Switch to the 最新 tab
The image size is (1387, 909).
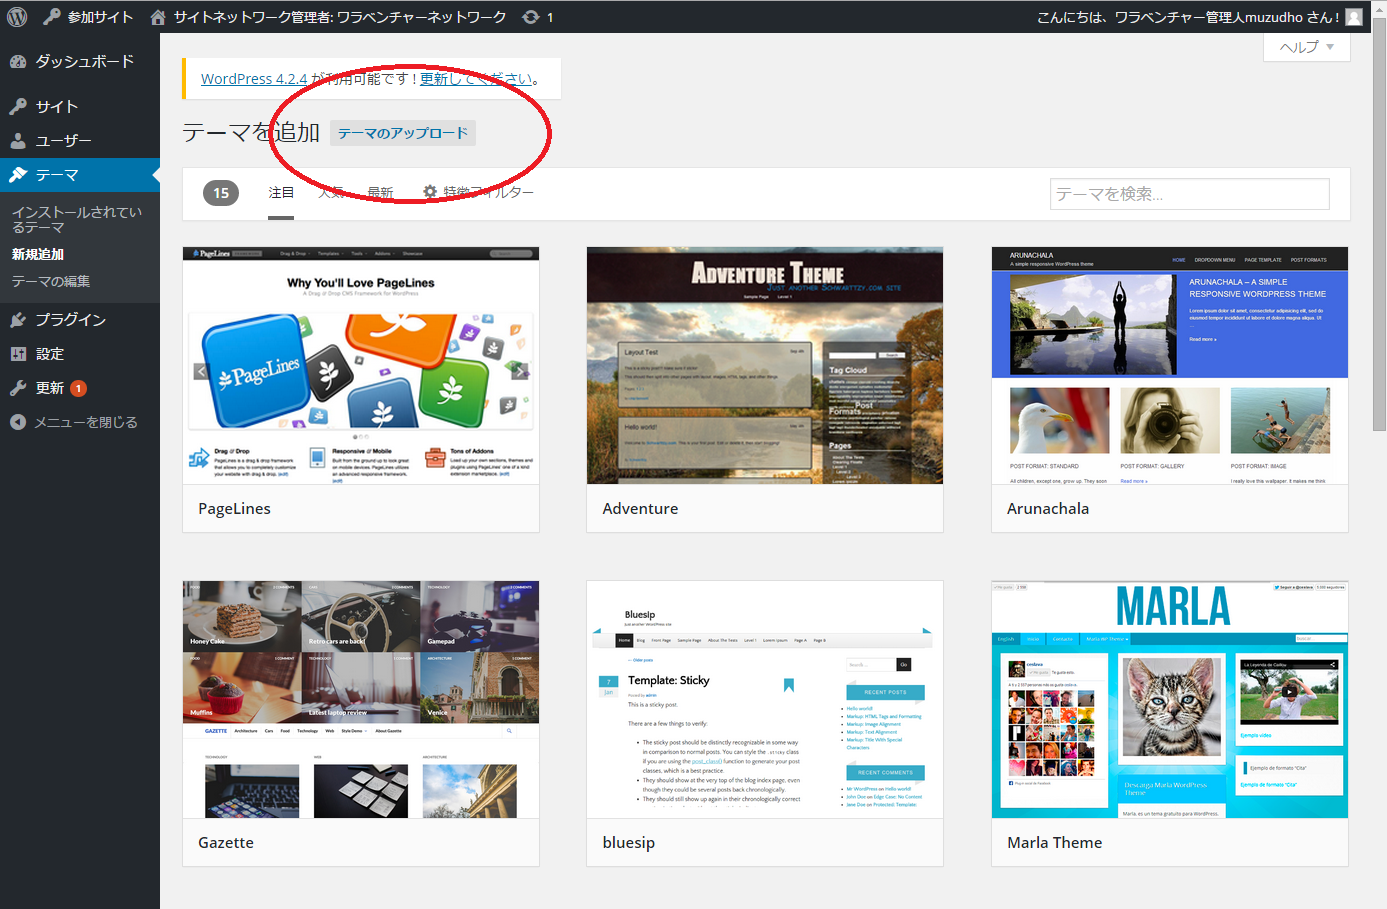(x=380, y=192)
